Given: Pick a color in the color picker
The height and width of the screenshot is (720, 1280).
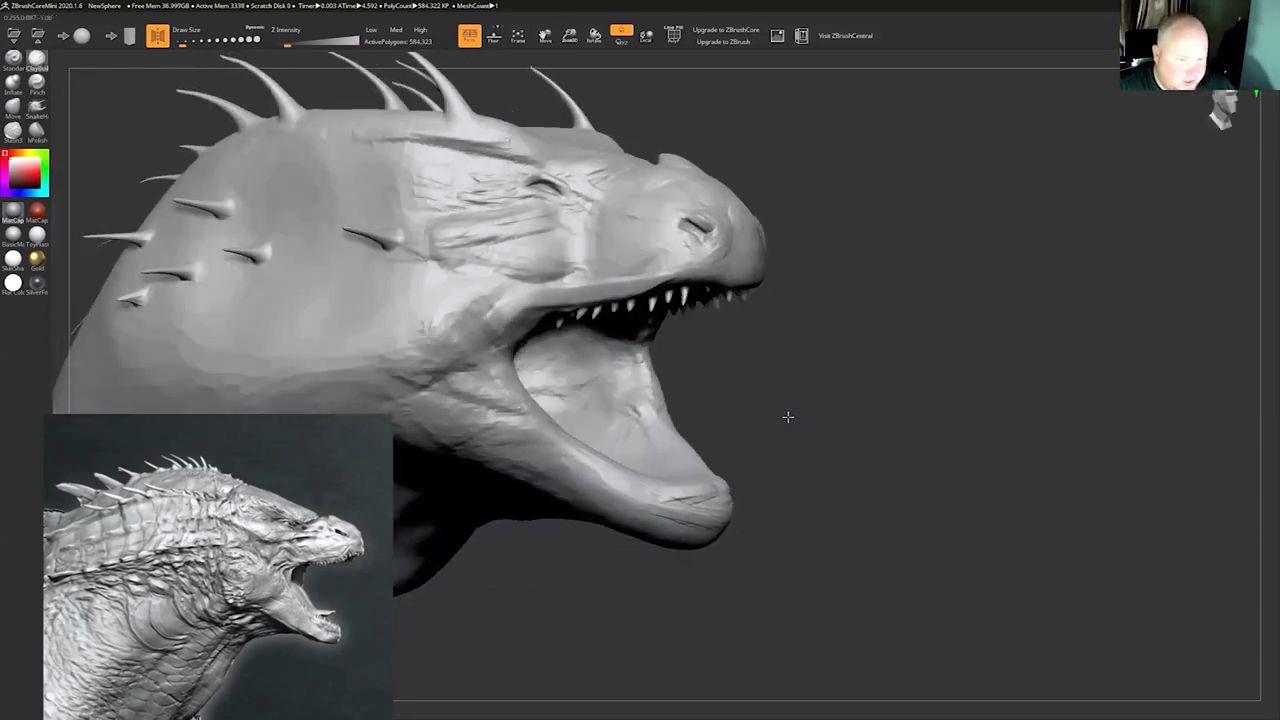Looking at the screenshot, I should point(24,173).
